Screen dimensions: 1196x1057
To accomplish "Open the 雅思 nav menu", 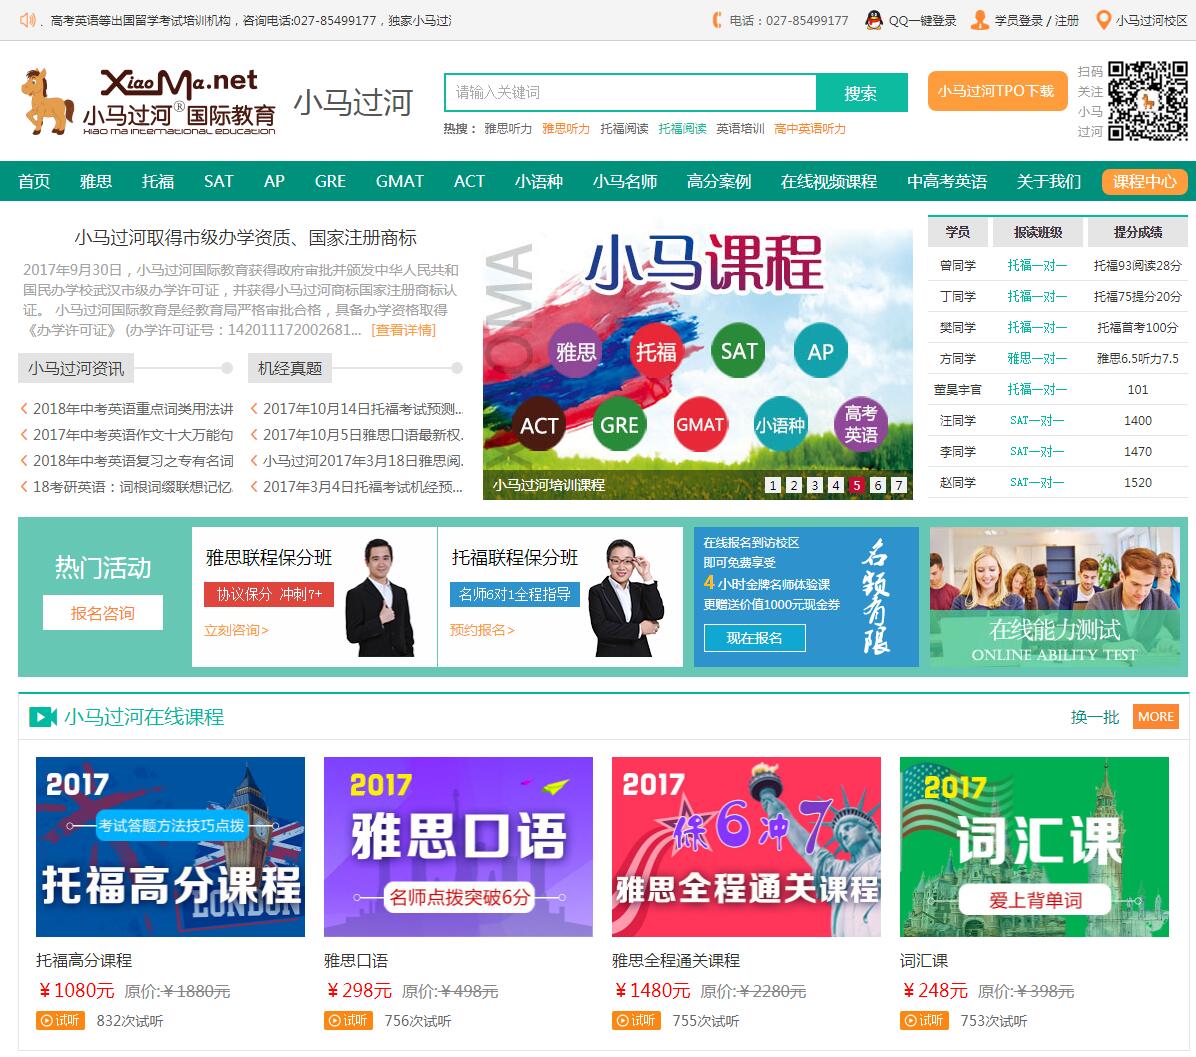I will pyautogui.click(x=96, y=182).
